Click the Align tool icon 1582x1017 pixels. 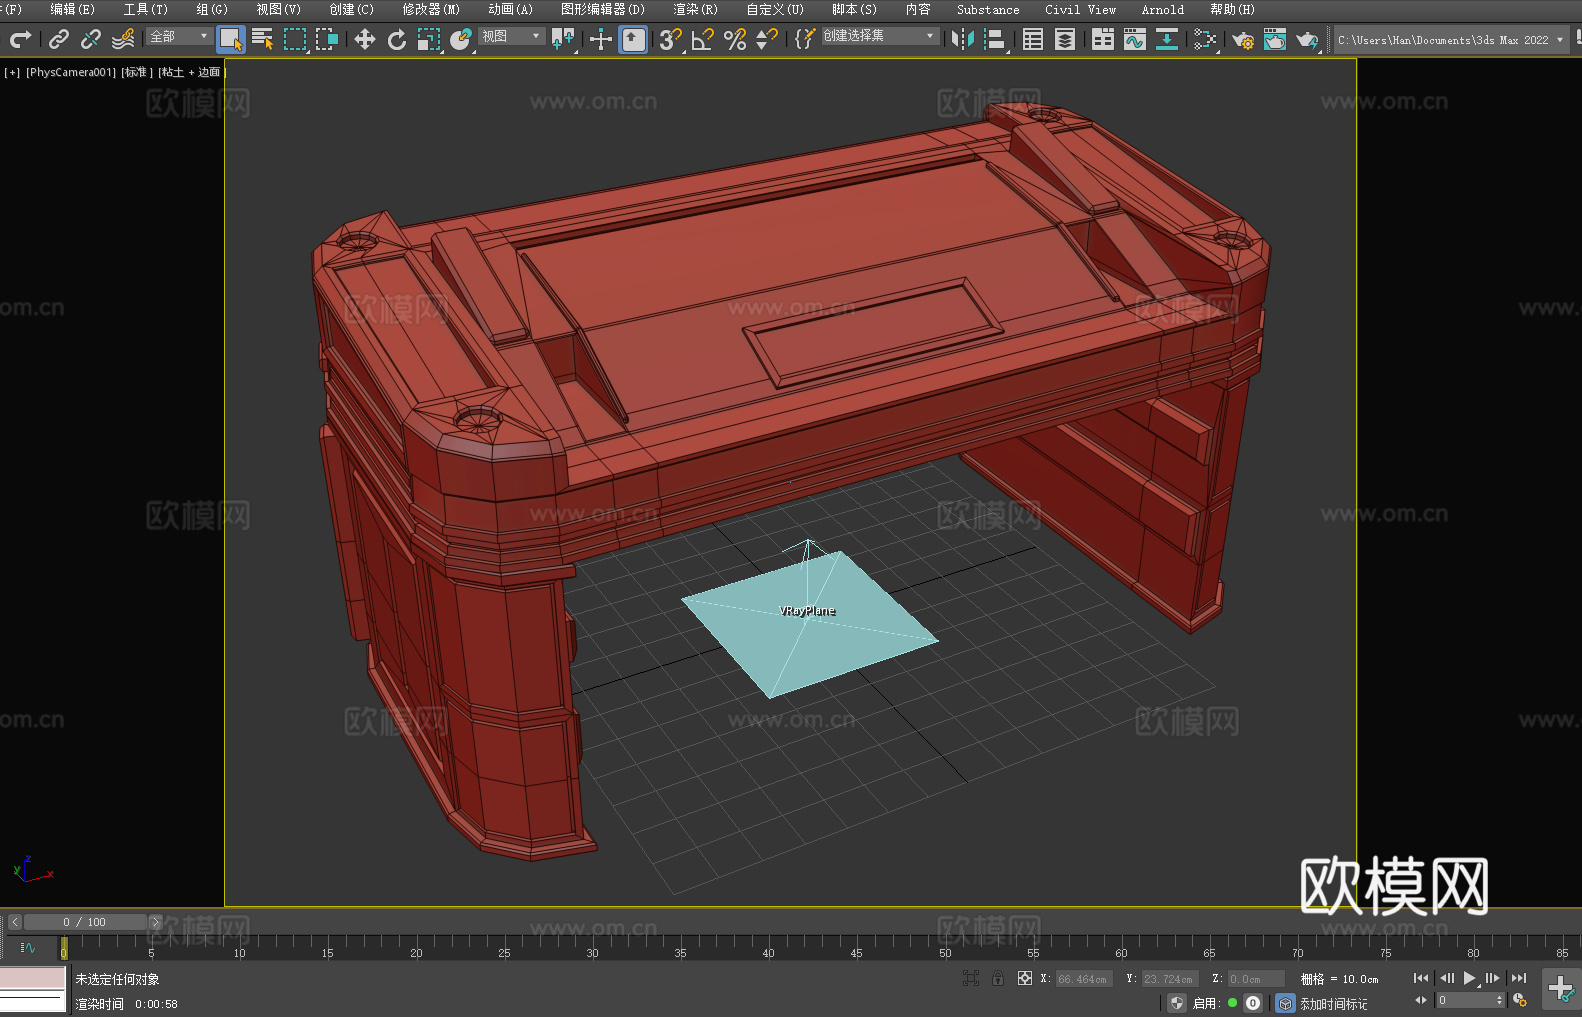[995, 39]
